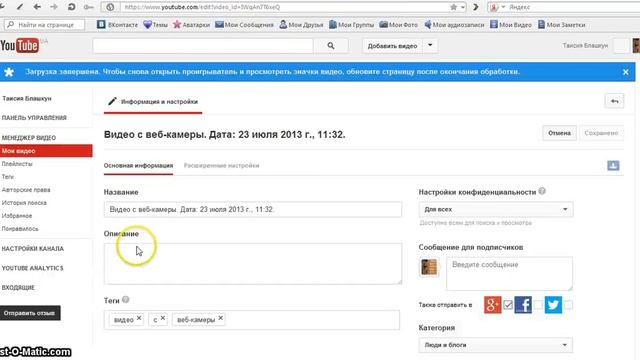Screen dimensions: 640x360
Task: Click the Отправить отзыв button
Action: 30,313
